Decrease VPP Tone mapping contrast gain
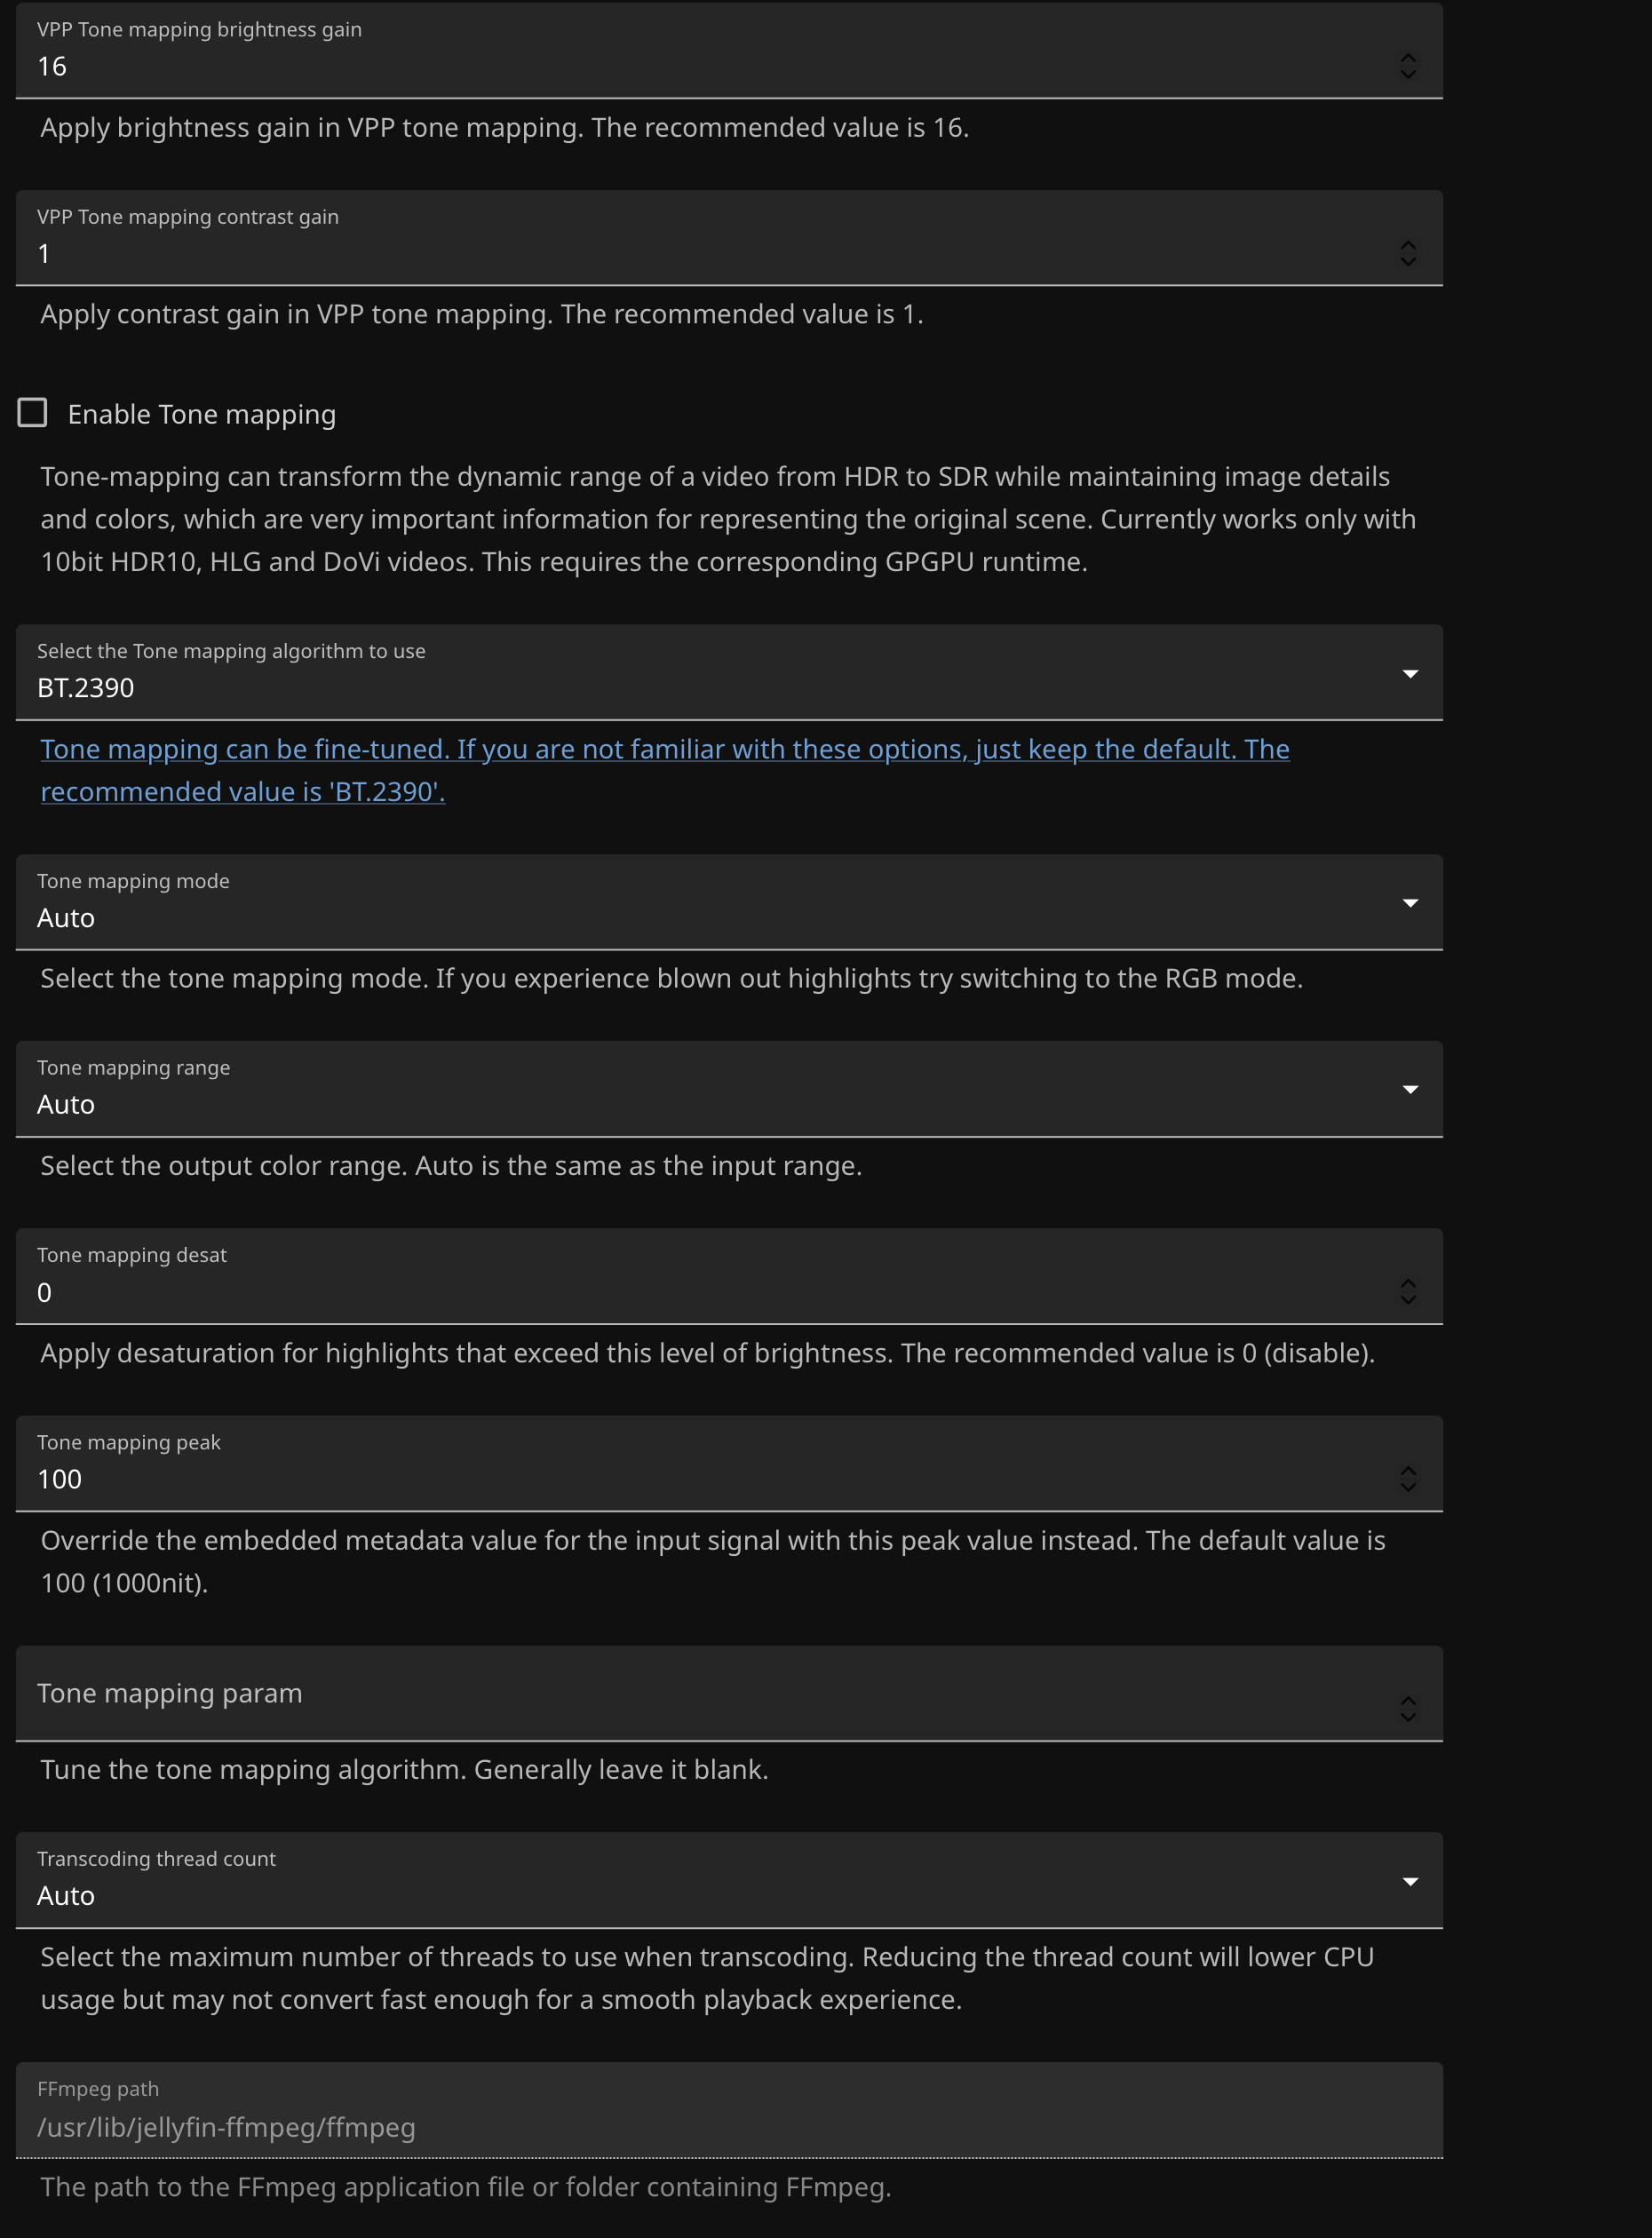Viewport: 1652px width, 2238px height. coord(1408,261)
